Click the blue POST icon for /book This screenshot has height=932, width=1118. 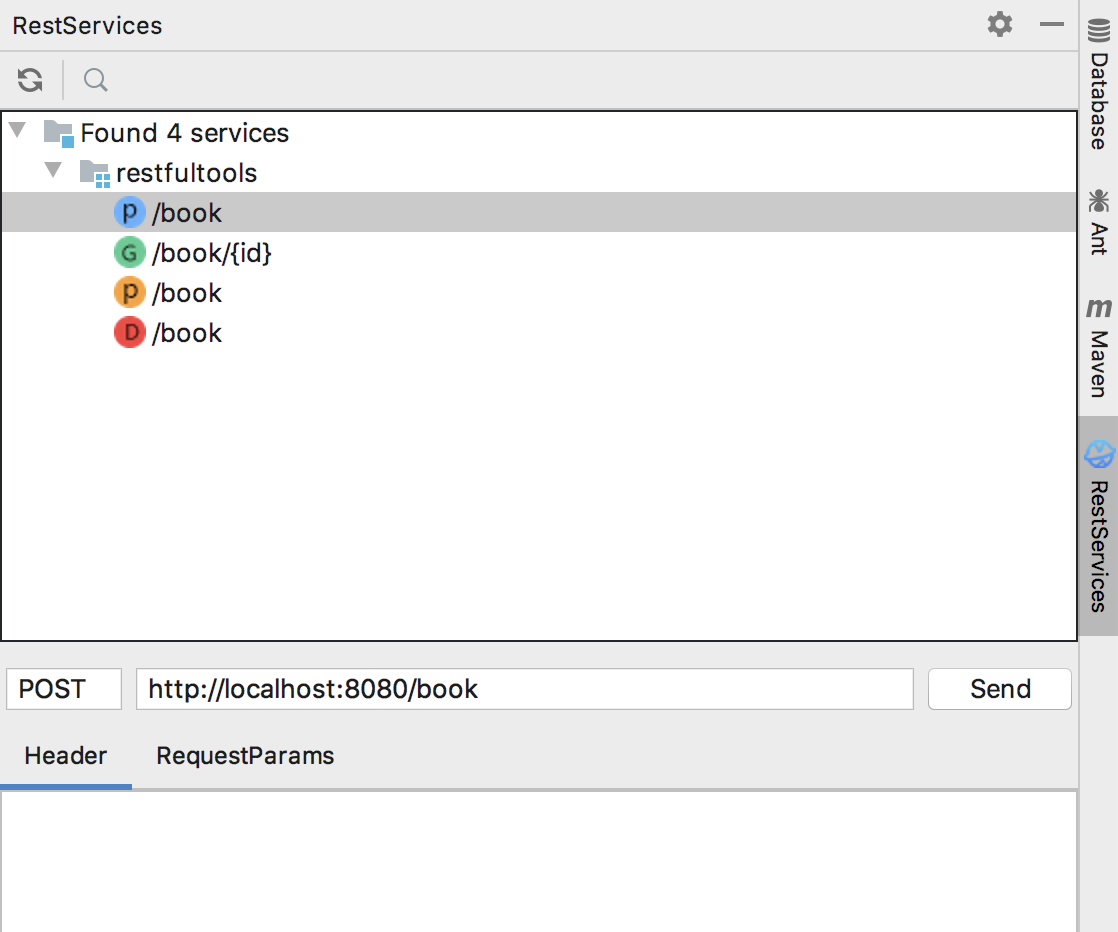129,213
